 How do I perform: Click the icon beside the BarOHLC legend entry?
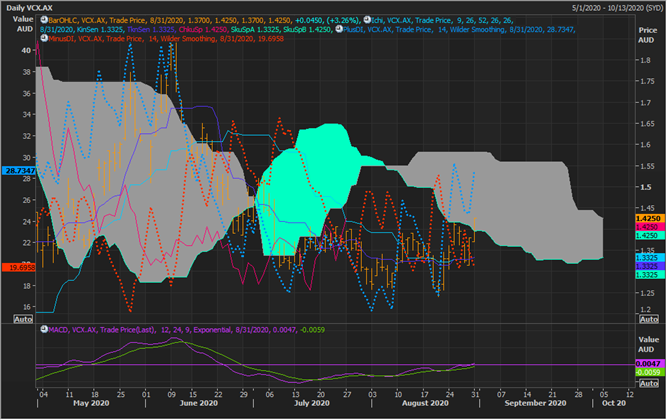pyautogui.click(x=44, y=20)
